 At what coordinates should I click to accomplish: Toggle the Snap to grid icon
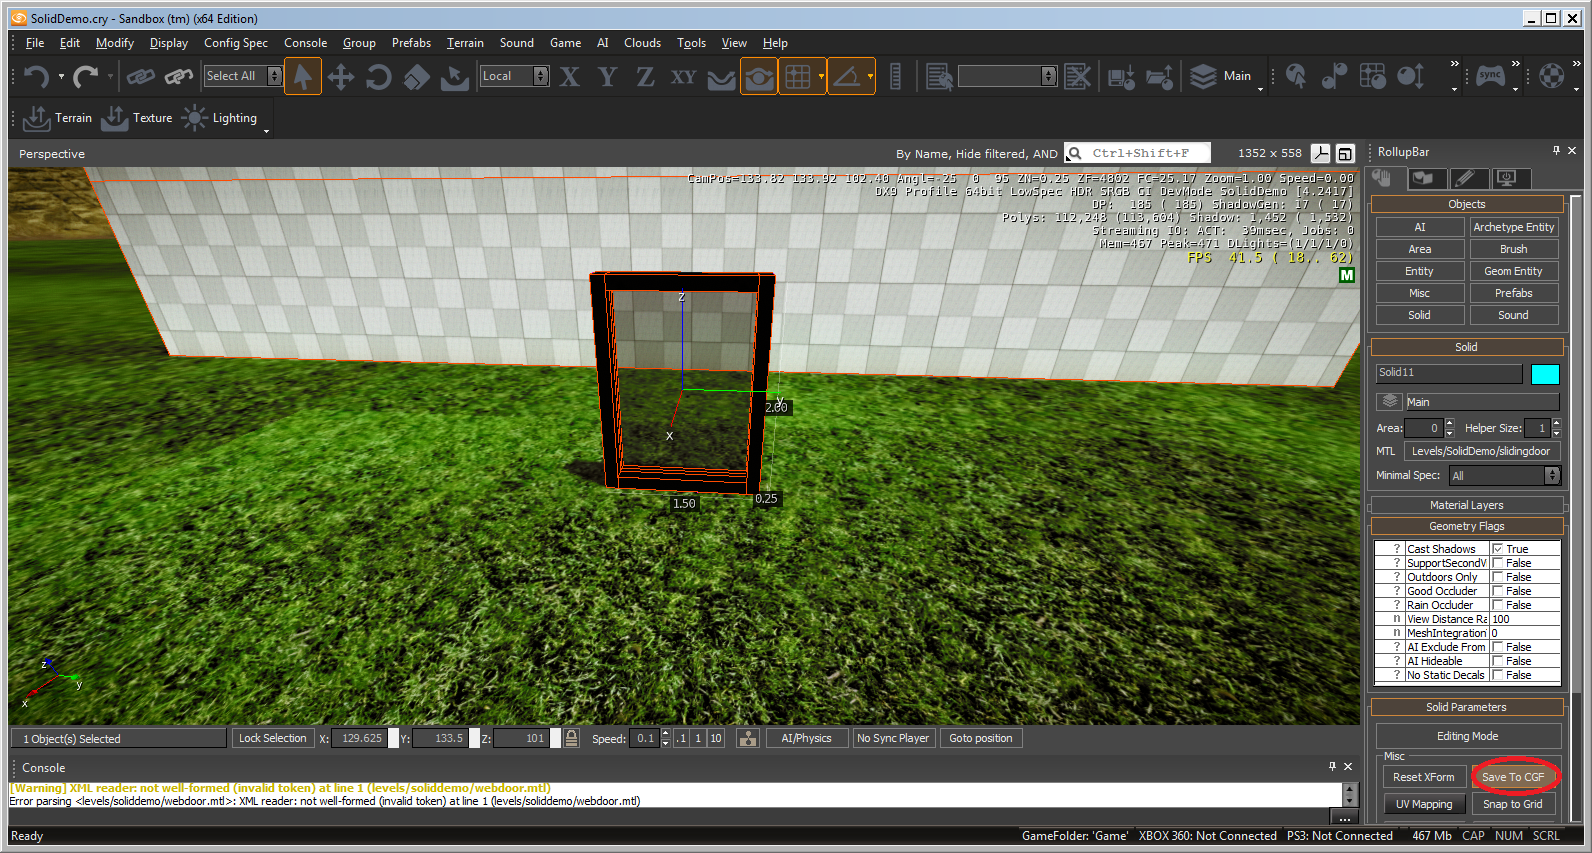pyautogui.click(x=798, y=76)
